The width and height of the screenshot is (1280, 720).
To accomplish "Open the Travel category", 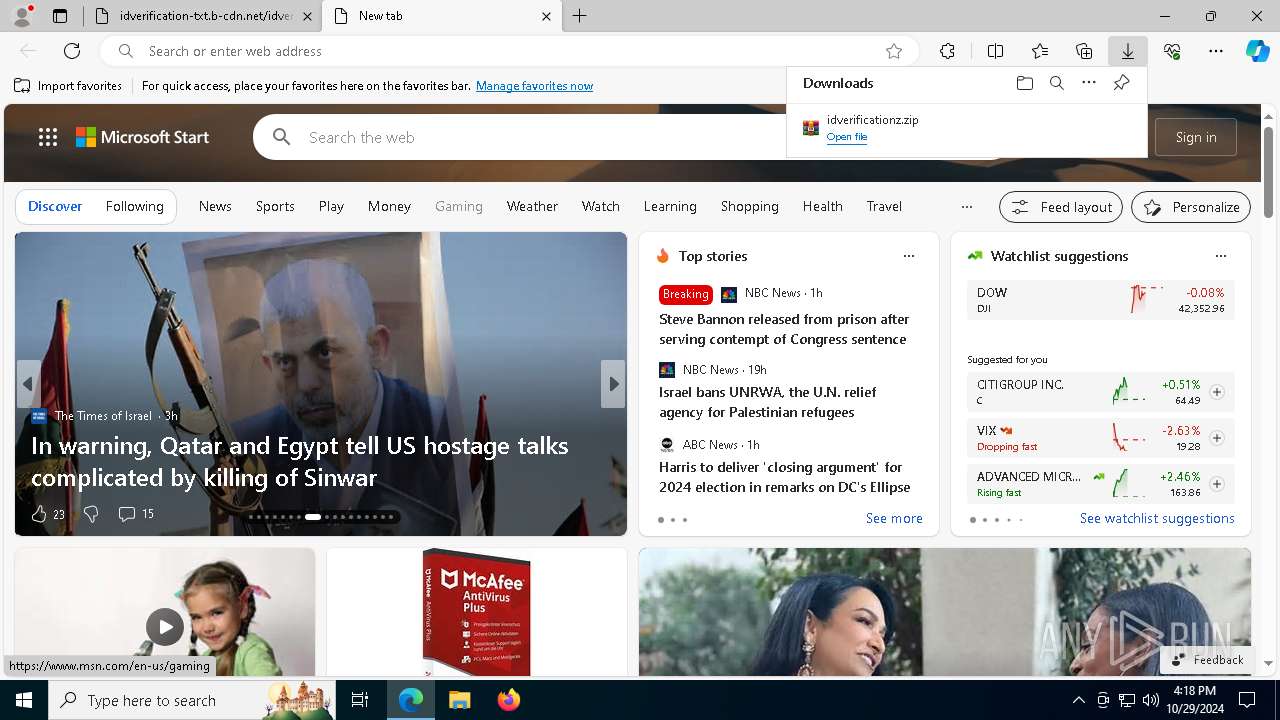I will pyautogui.click(x=884, y=206).
